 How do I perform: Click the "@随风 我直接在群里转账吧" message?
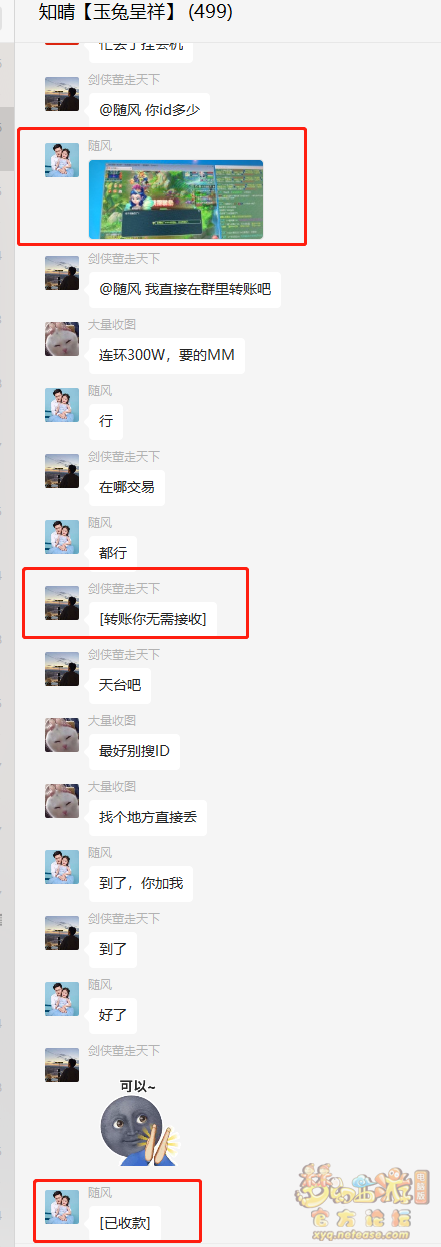(x=185, y=289)
